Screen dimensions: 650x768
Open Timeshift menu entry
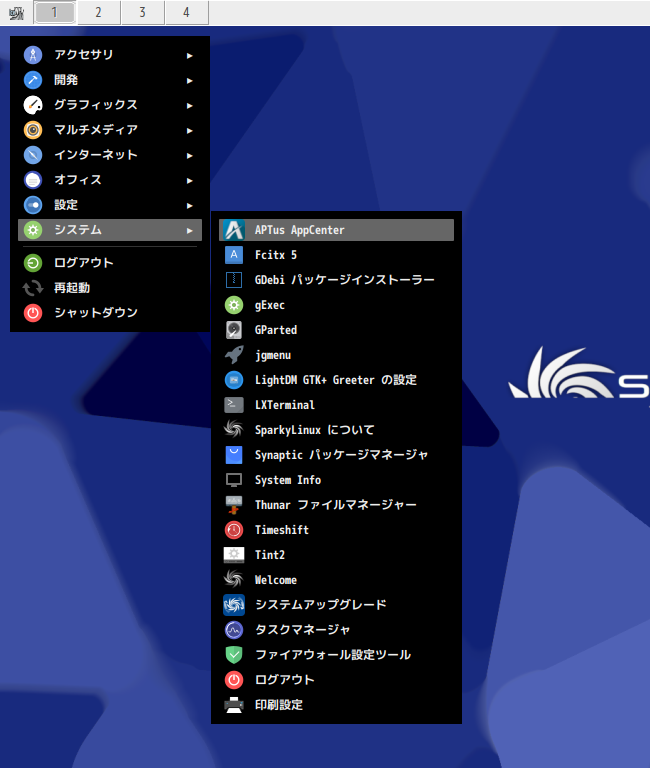pos(336,529)
